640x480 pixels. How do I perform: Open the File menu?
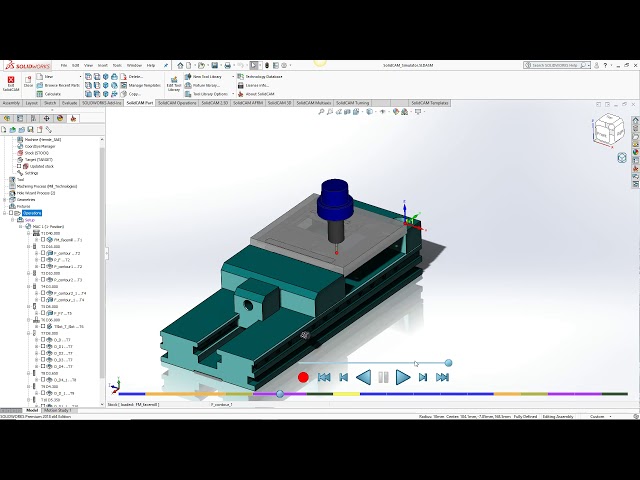point(64,65)
